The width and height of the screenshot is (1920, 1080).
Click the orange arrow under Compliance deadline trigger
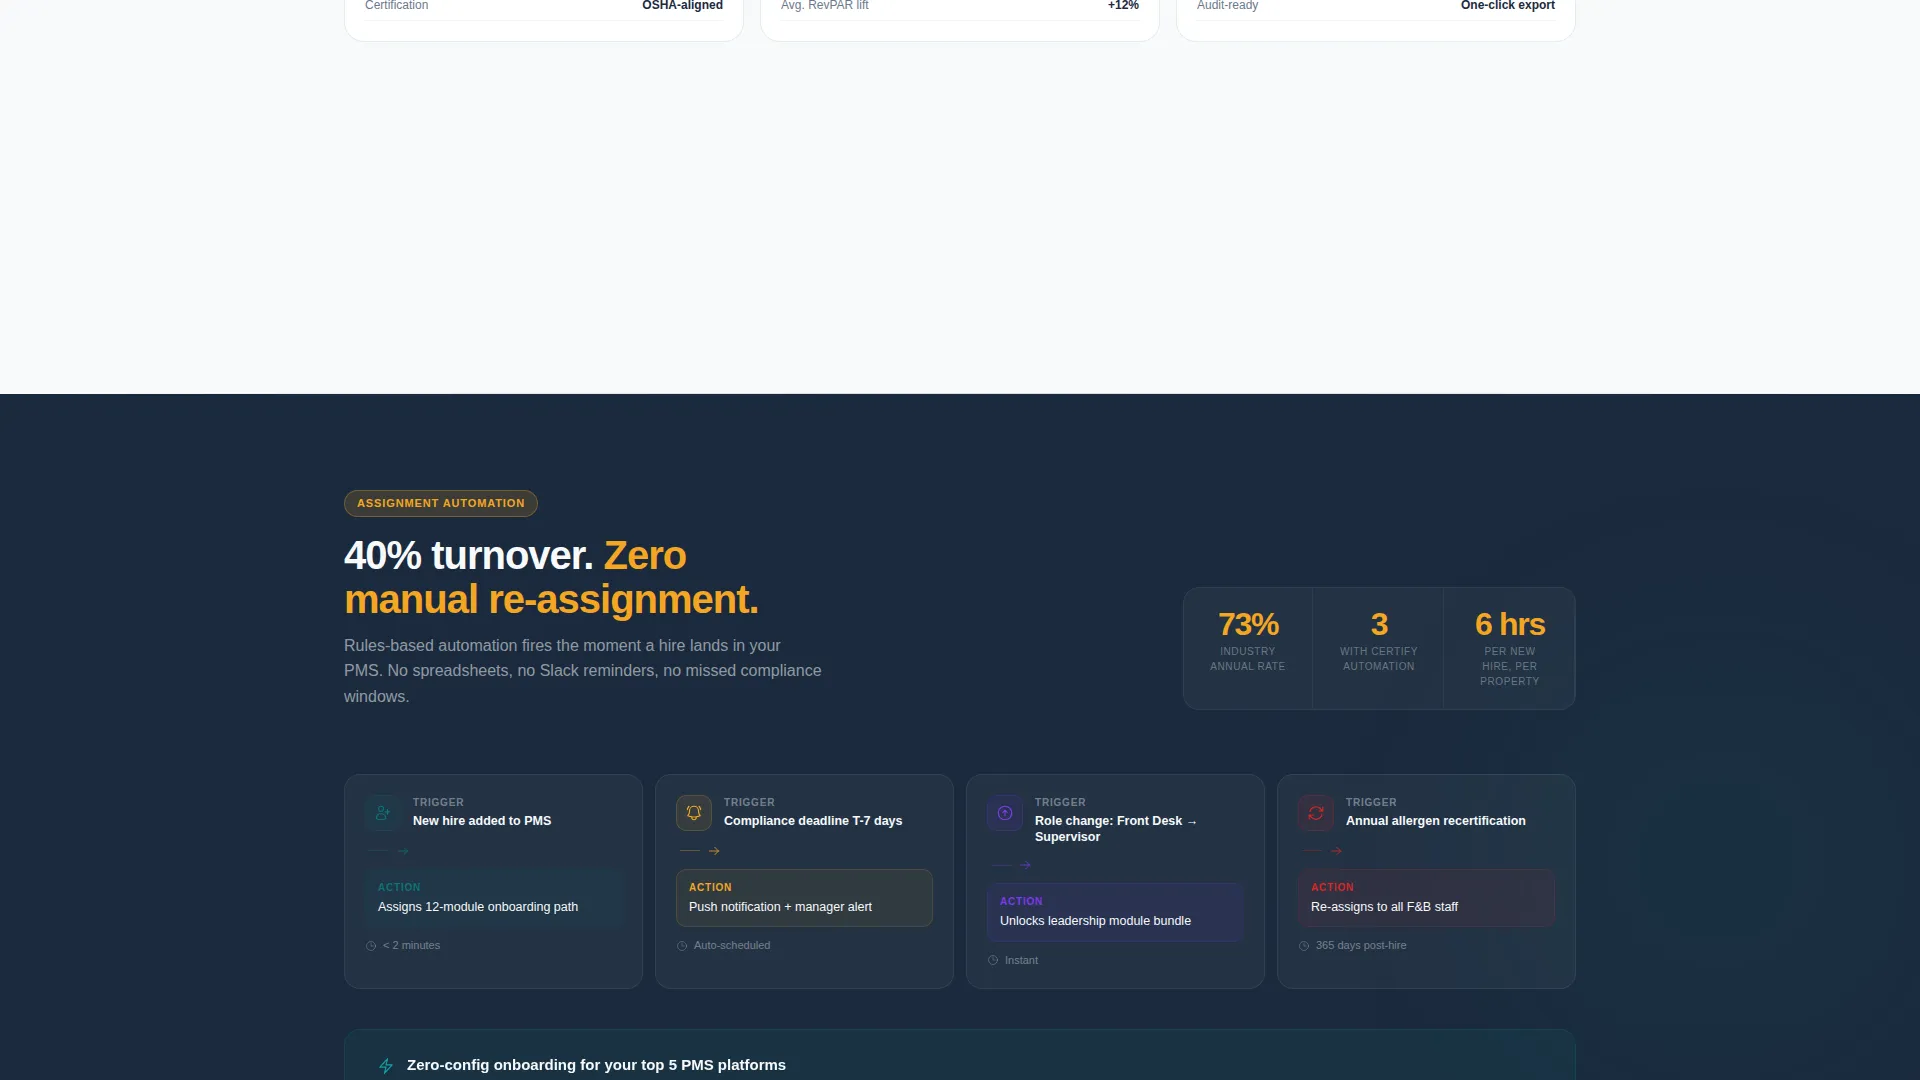pyautogui.click(x=714, y=851)
